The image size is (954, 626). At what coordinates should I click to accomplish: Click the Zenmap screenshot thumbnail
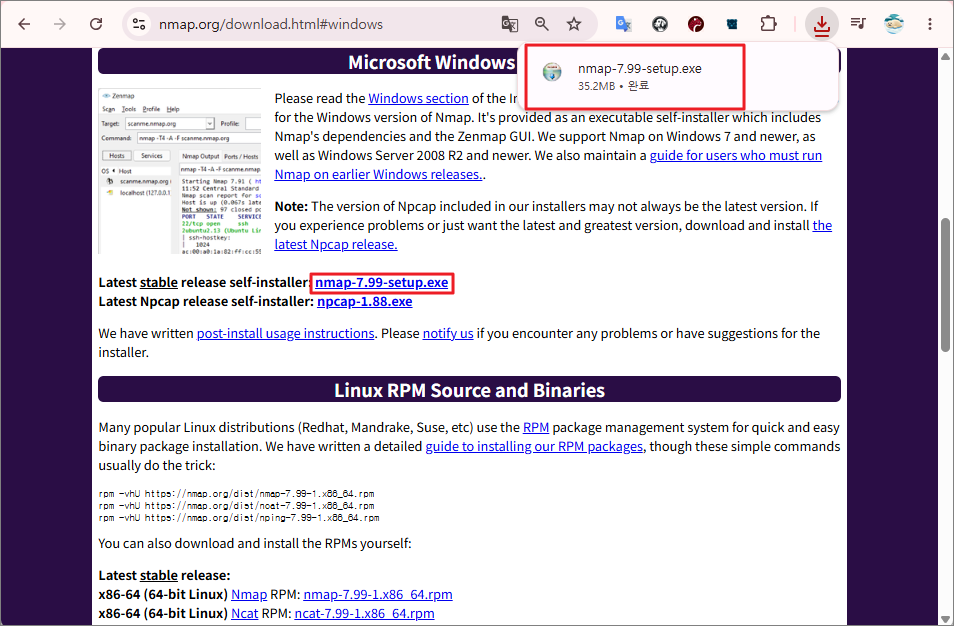coord(180,172)
